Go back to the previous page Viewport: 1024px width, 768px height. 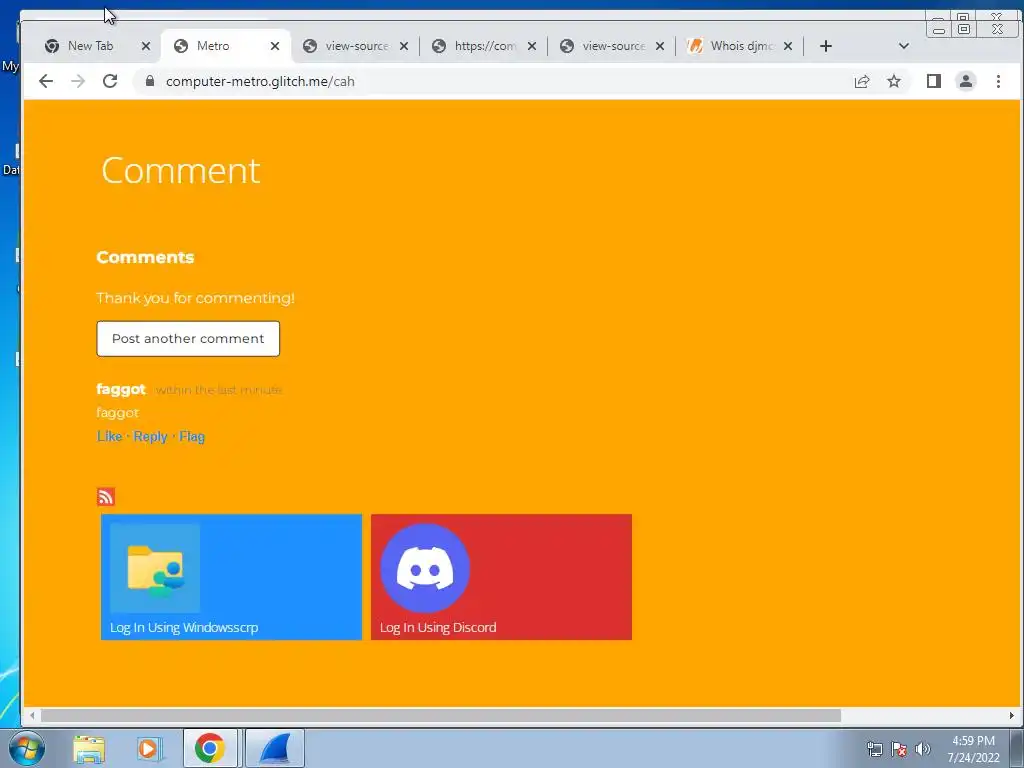click(x=46, y=81)
